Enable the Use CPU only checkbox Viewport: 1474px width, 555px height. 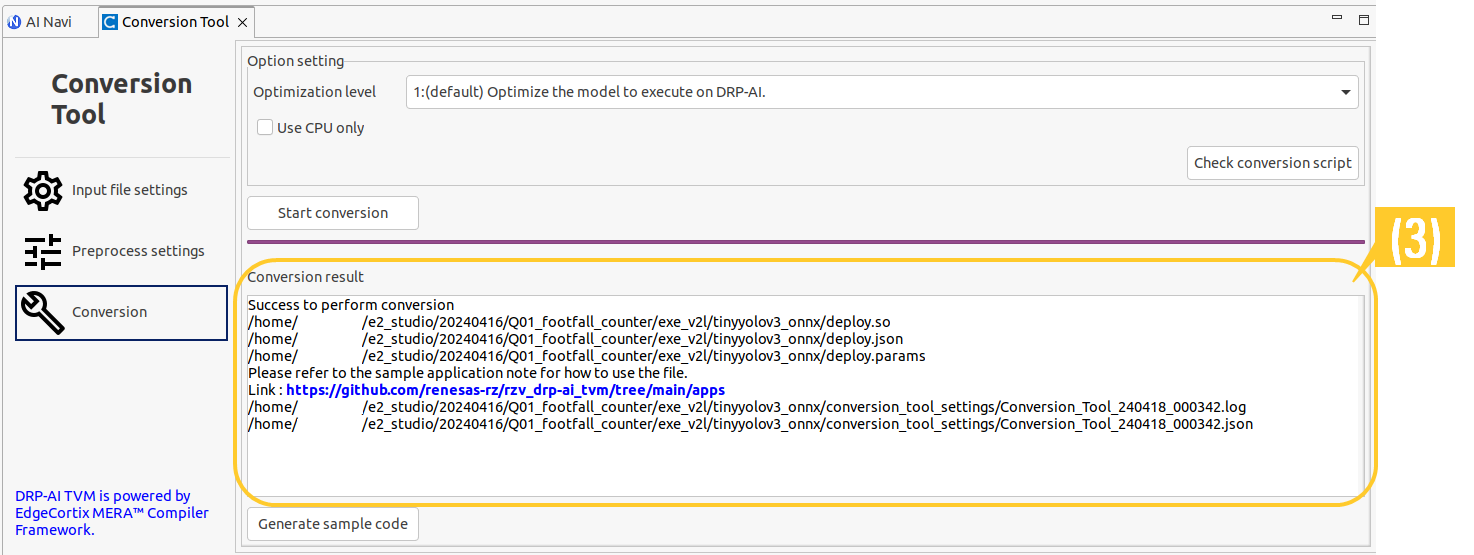click(x=265, y=128)
